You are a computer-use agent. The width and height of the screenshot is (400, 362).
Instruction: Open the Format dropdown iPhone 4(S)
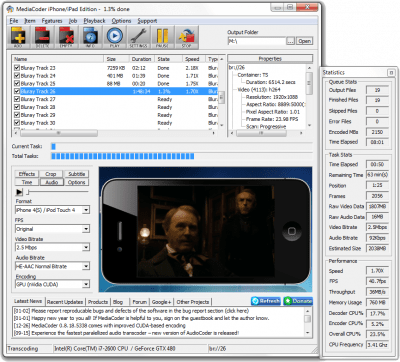[x=86, y=210]
